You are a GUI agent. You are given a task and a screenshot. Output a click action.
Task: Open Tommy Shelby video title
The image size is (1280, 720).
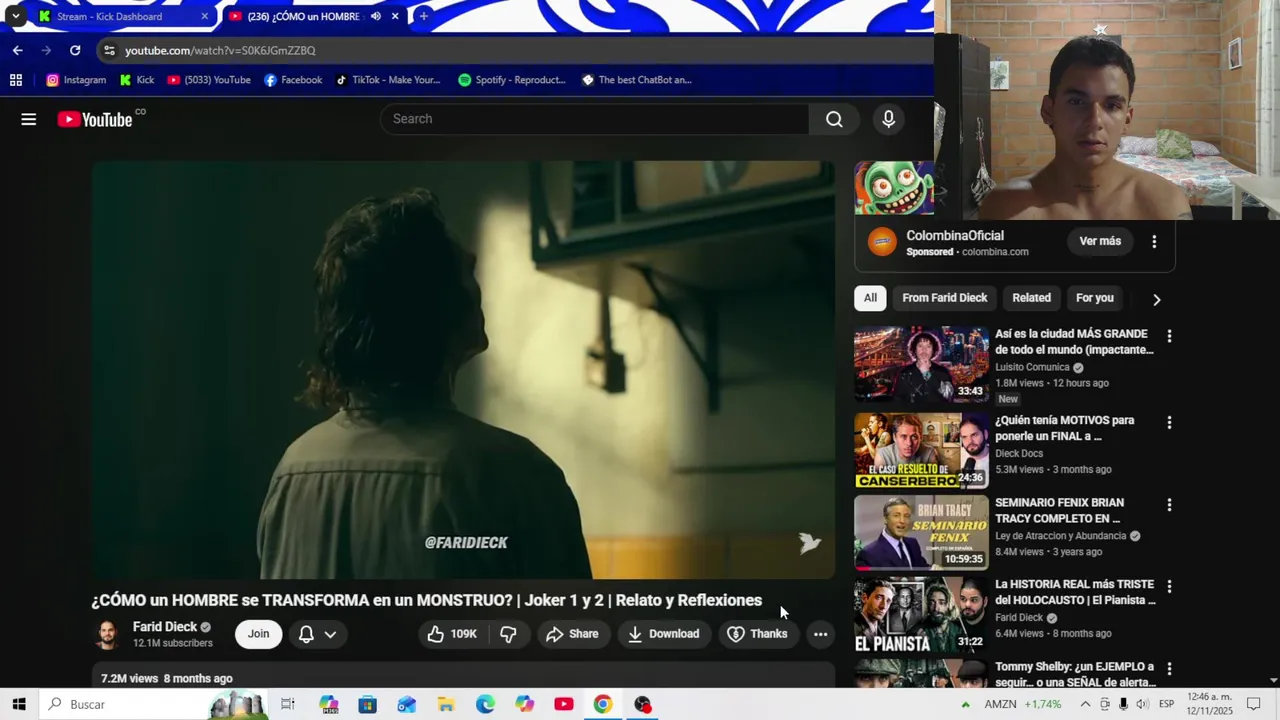[x=1075, y=674]
